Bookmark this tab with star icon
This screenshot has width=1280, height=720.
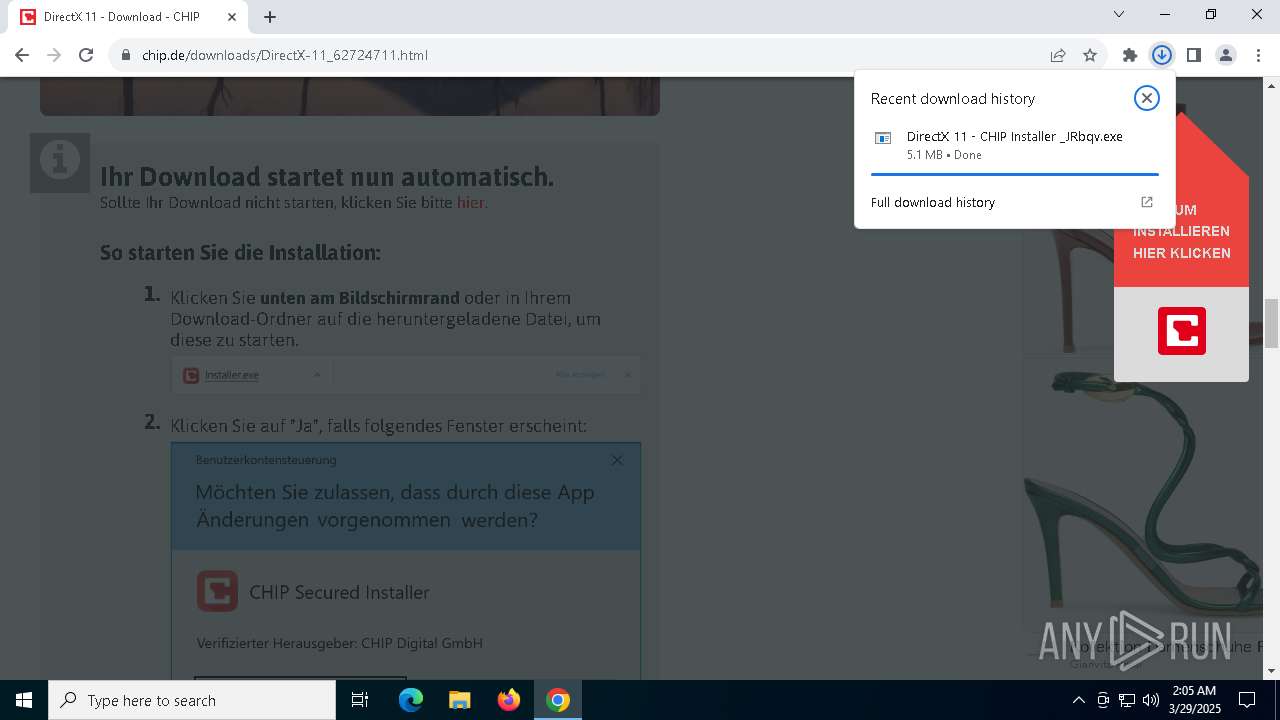click(1090, 55)
